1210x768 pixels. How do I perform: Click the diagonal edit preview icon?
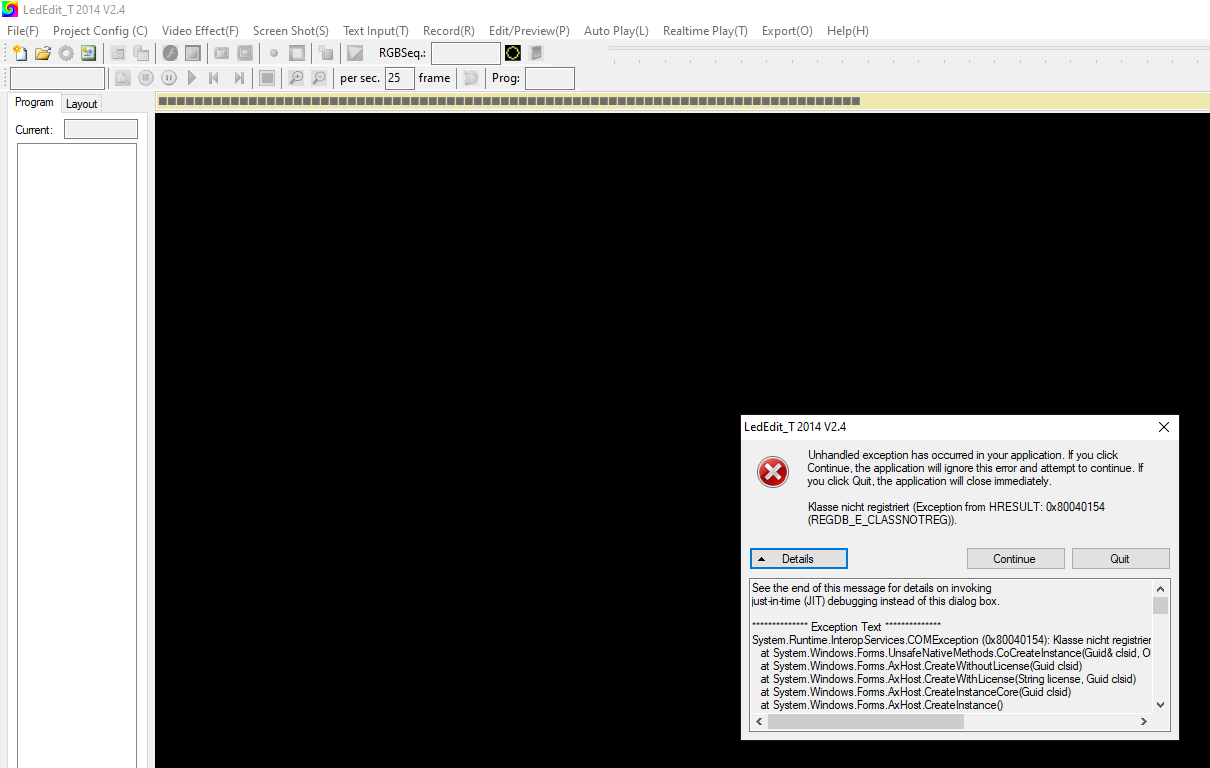(355, 53)
